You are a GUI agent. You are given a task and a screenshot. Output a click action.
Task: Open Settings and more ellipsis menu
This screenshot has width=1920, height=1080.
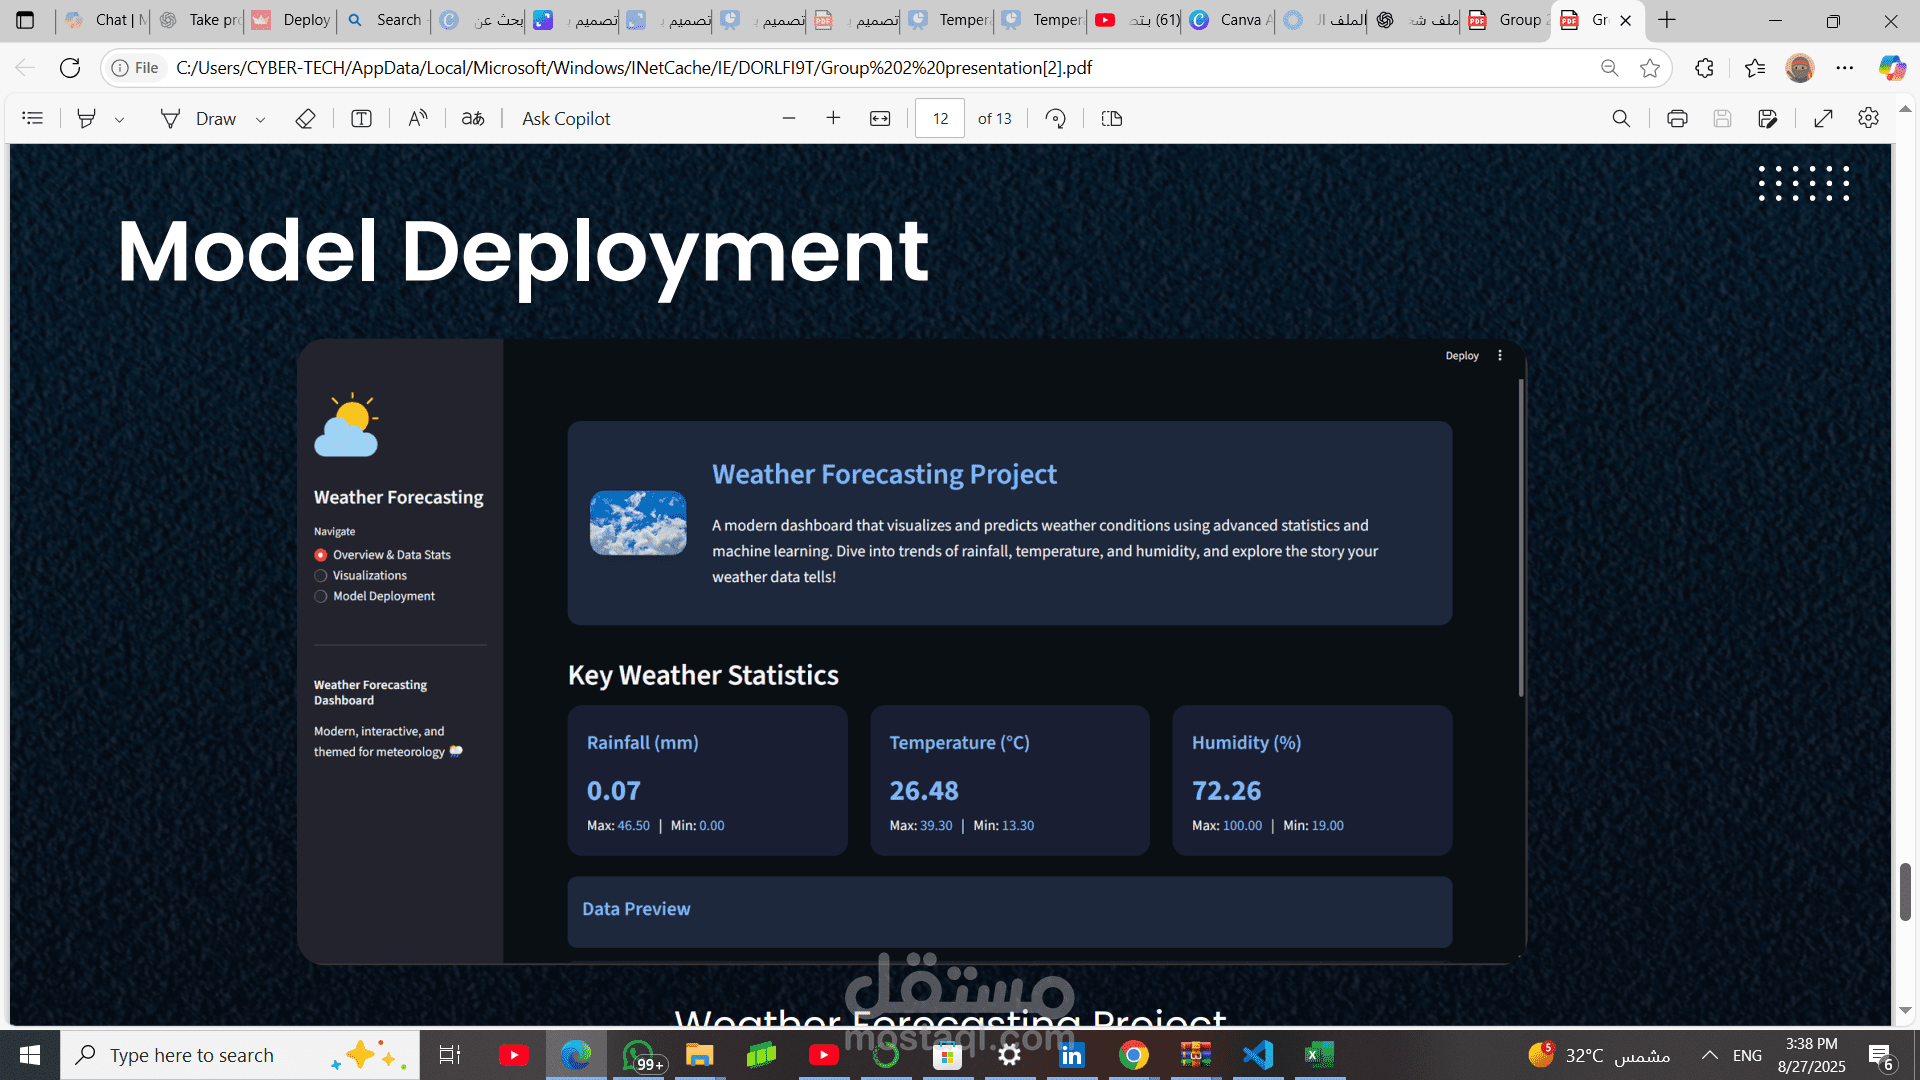[x=1845, y=68]
